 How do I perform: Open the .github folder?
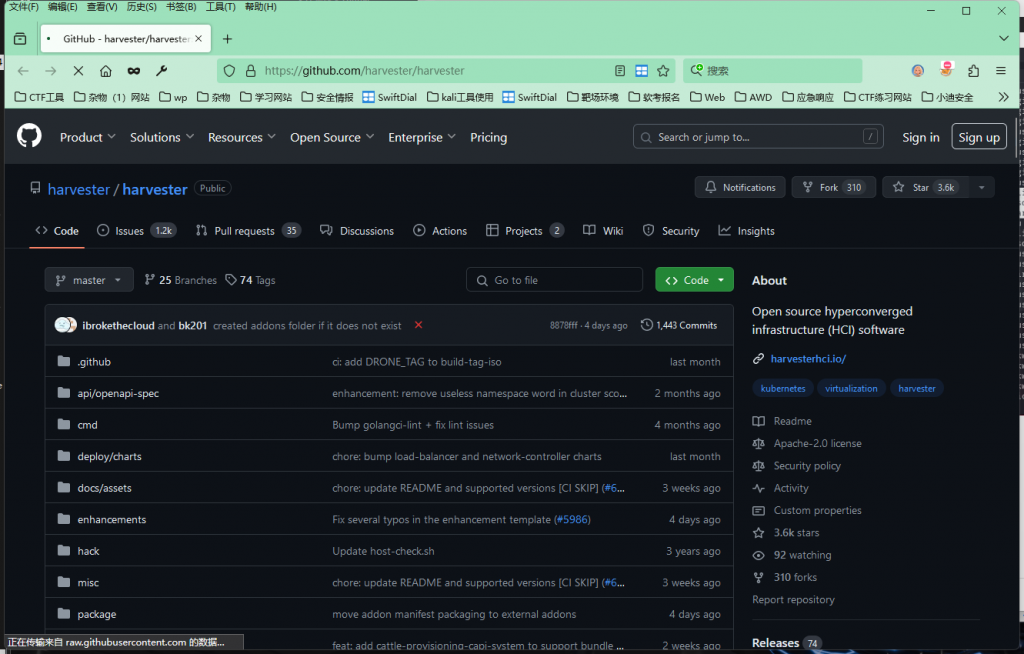94,362
